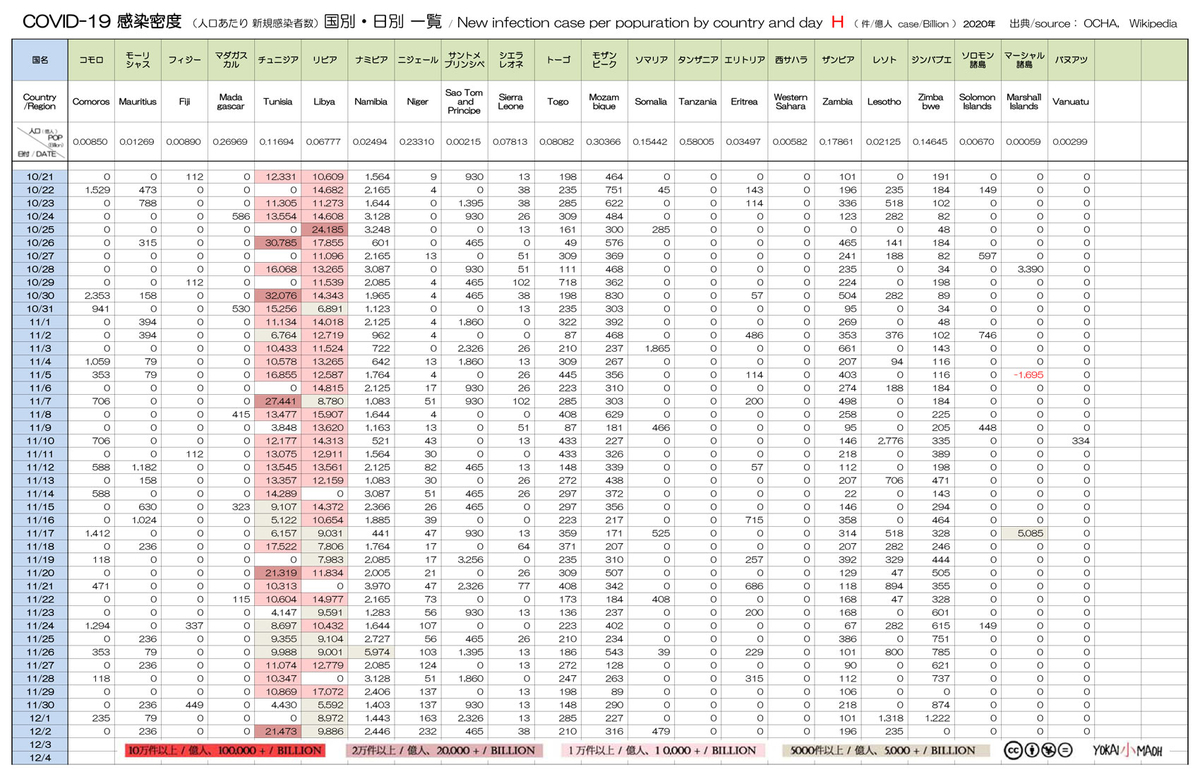Select the Libya column header
1200x772 pixels.
coord(324,101)
